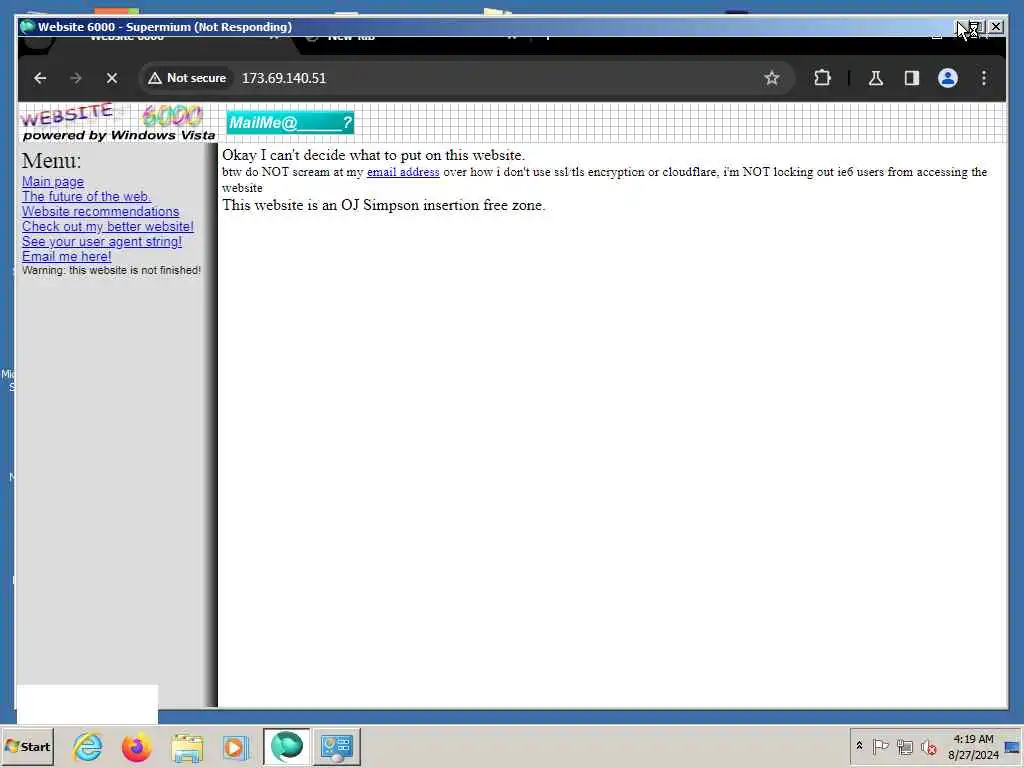Image resolution: width=1024 pixels, height=768 pixels.
Task: Open the Main page link
Action: pyautogui.click(x=53, y=182)
